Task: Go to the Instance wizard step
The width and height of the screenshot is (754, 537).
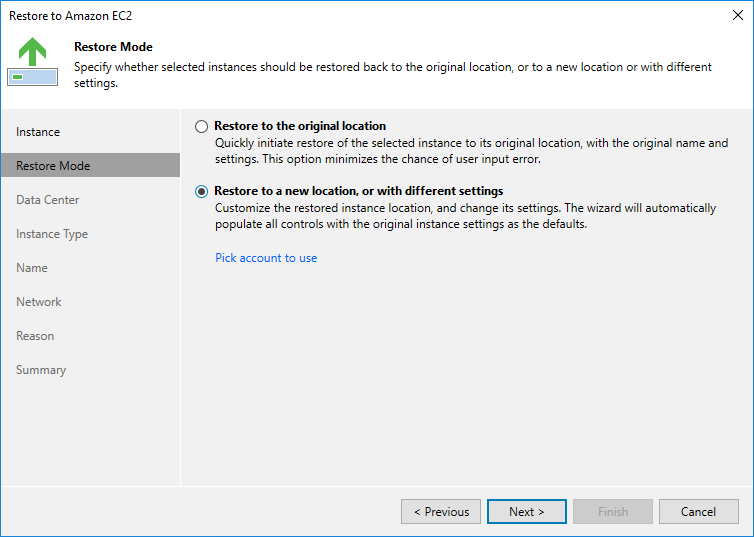Action: (38, 132)
